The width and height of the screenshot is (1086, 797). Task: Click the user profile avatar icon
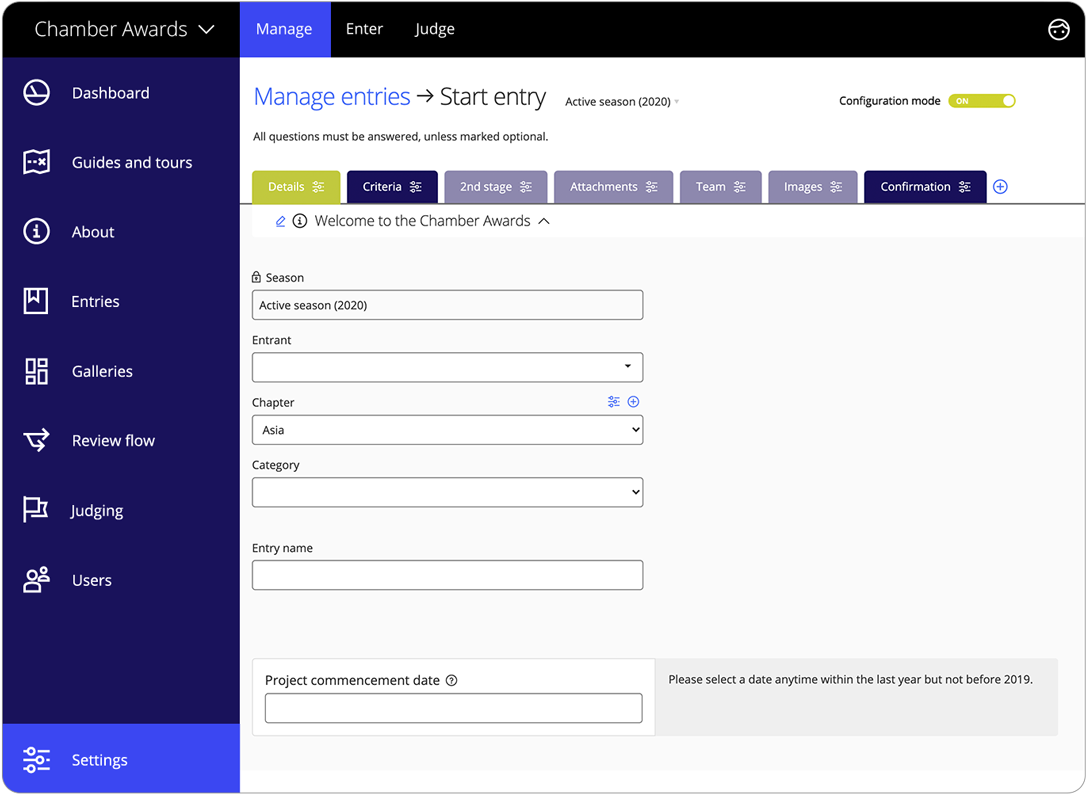(x=1058, y=30)
